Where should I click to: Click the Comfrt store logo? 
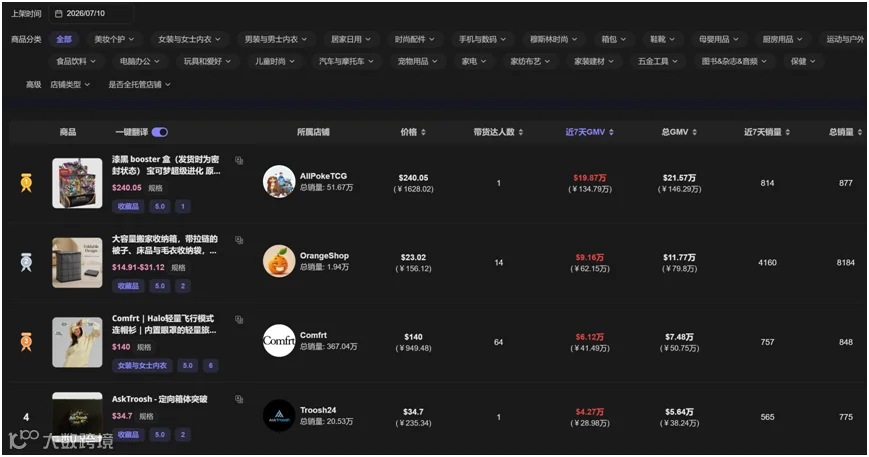point(279,341)
